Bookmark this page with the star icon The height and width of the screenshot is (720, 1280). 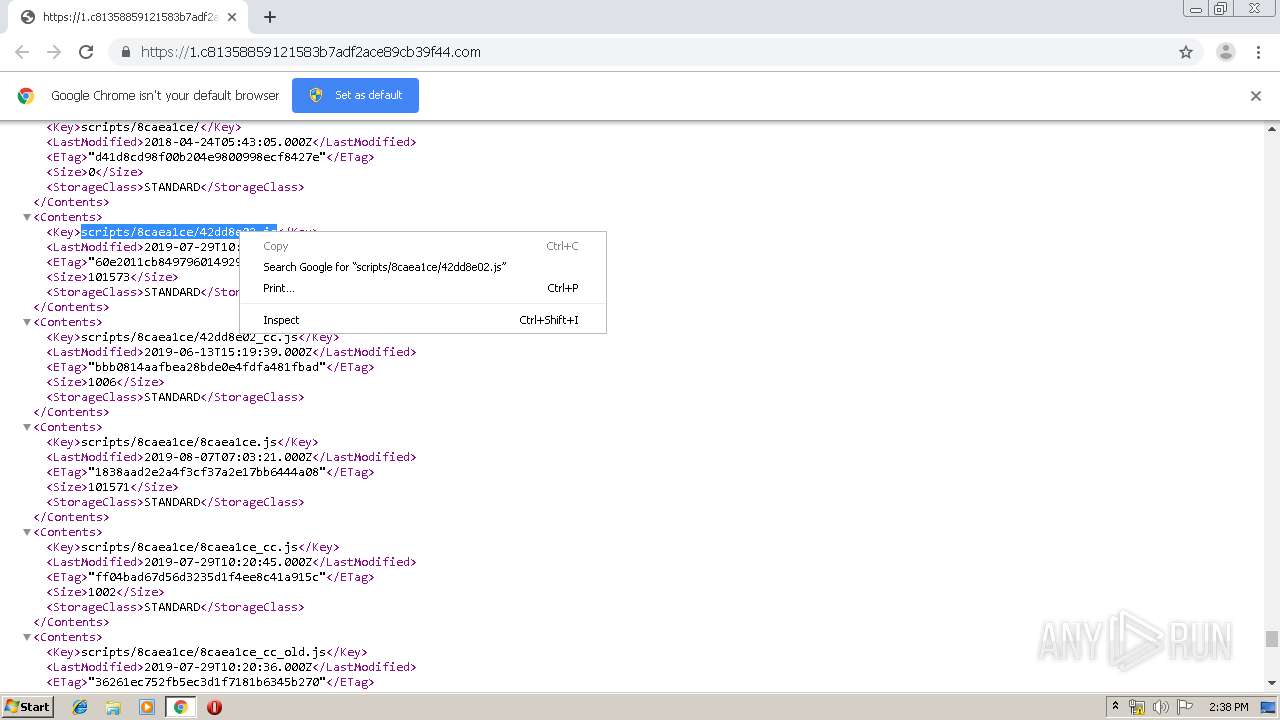point(1186,52)
